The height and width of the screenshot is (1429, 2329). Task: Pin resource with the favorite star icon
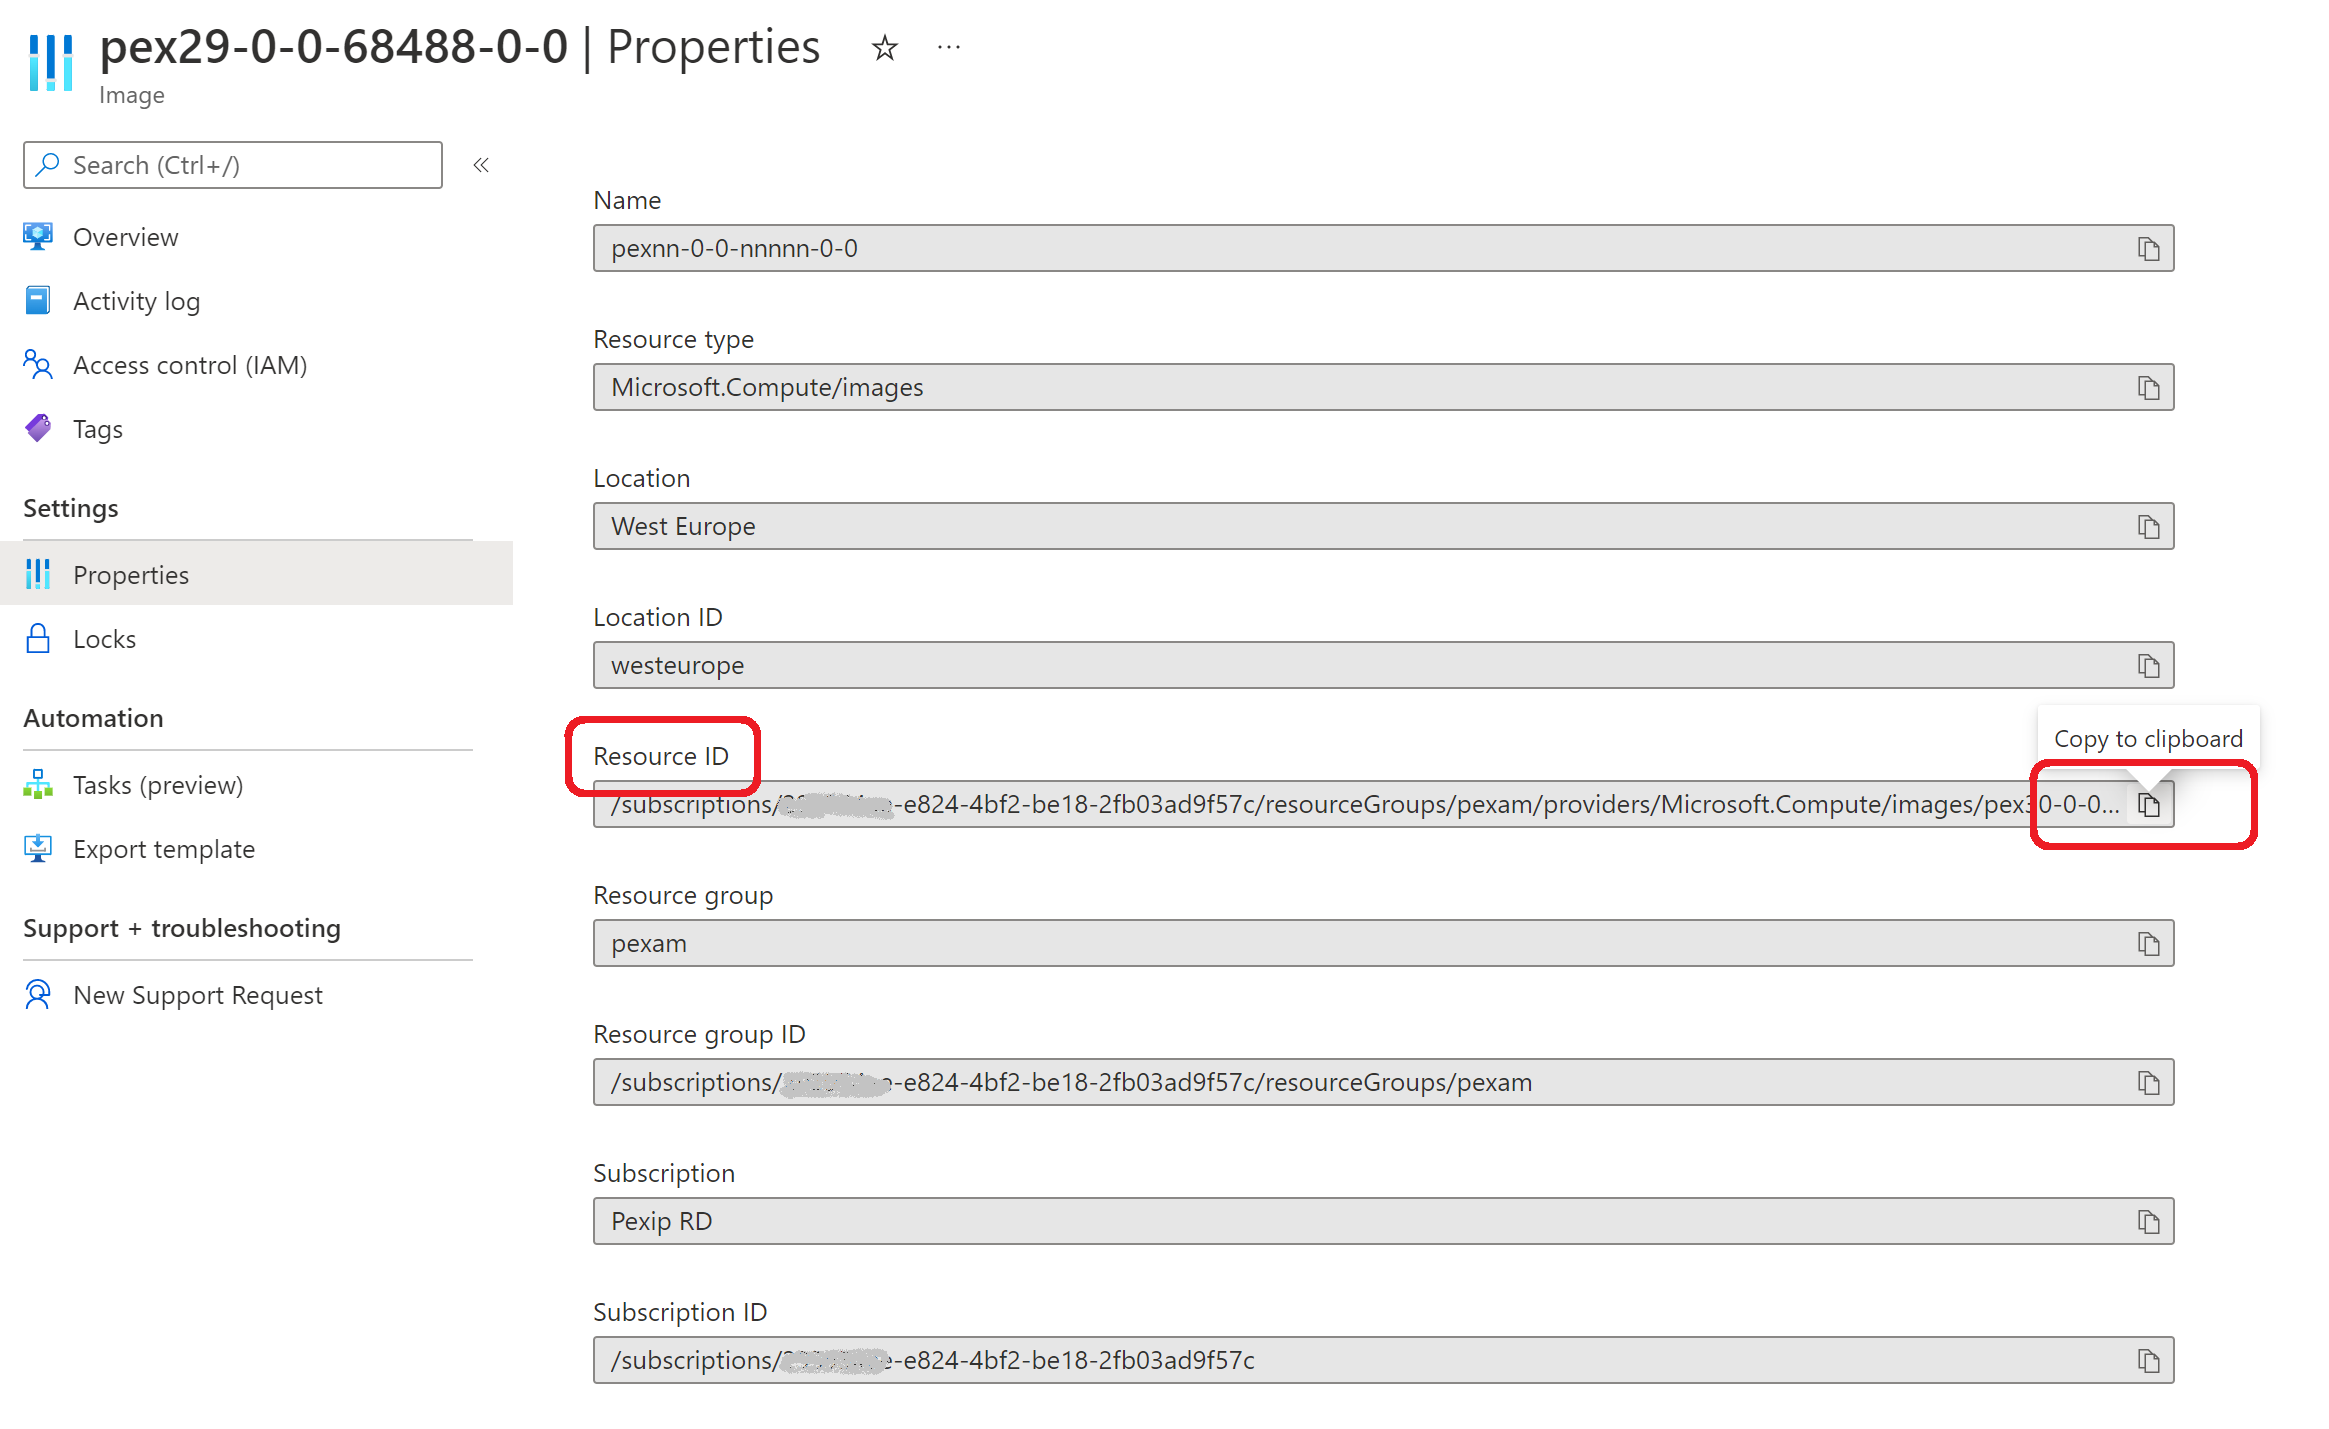click(x=884, y=48)
